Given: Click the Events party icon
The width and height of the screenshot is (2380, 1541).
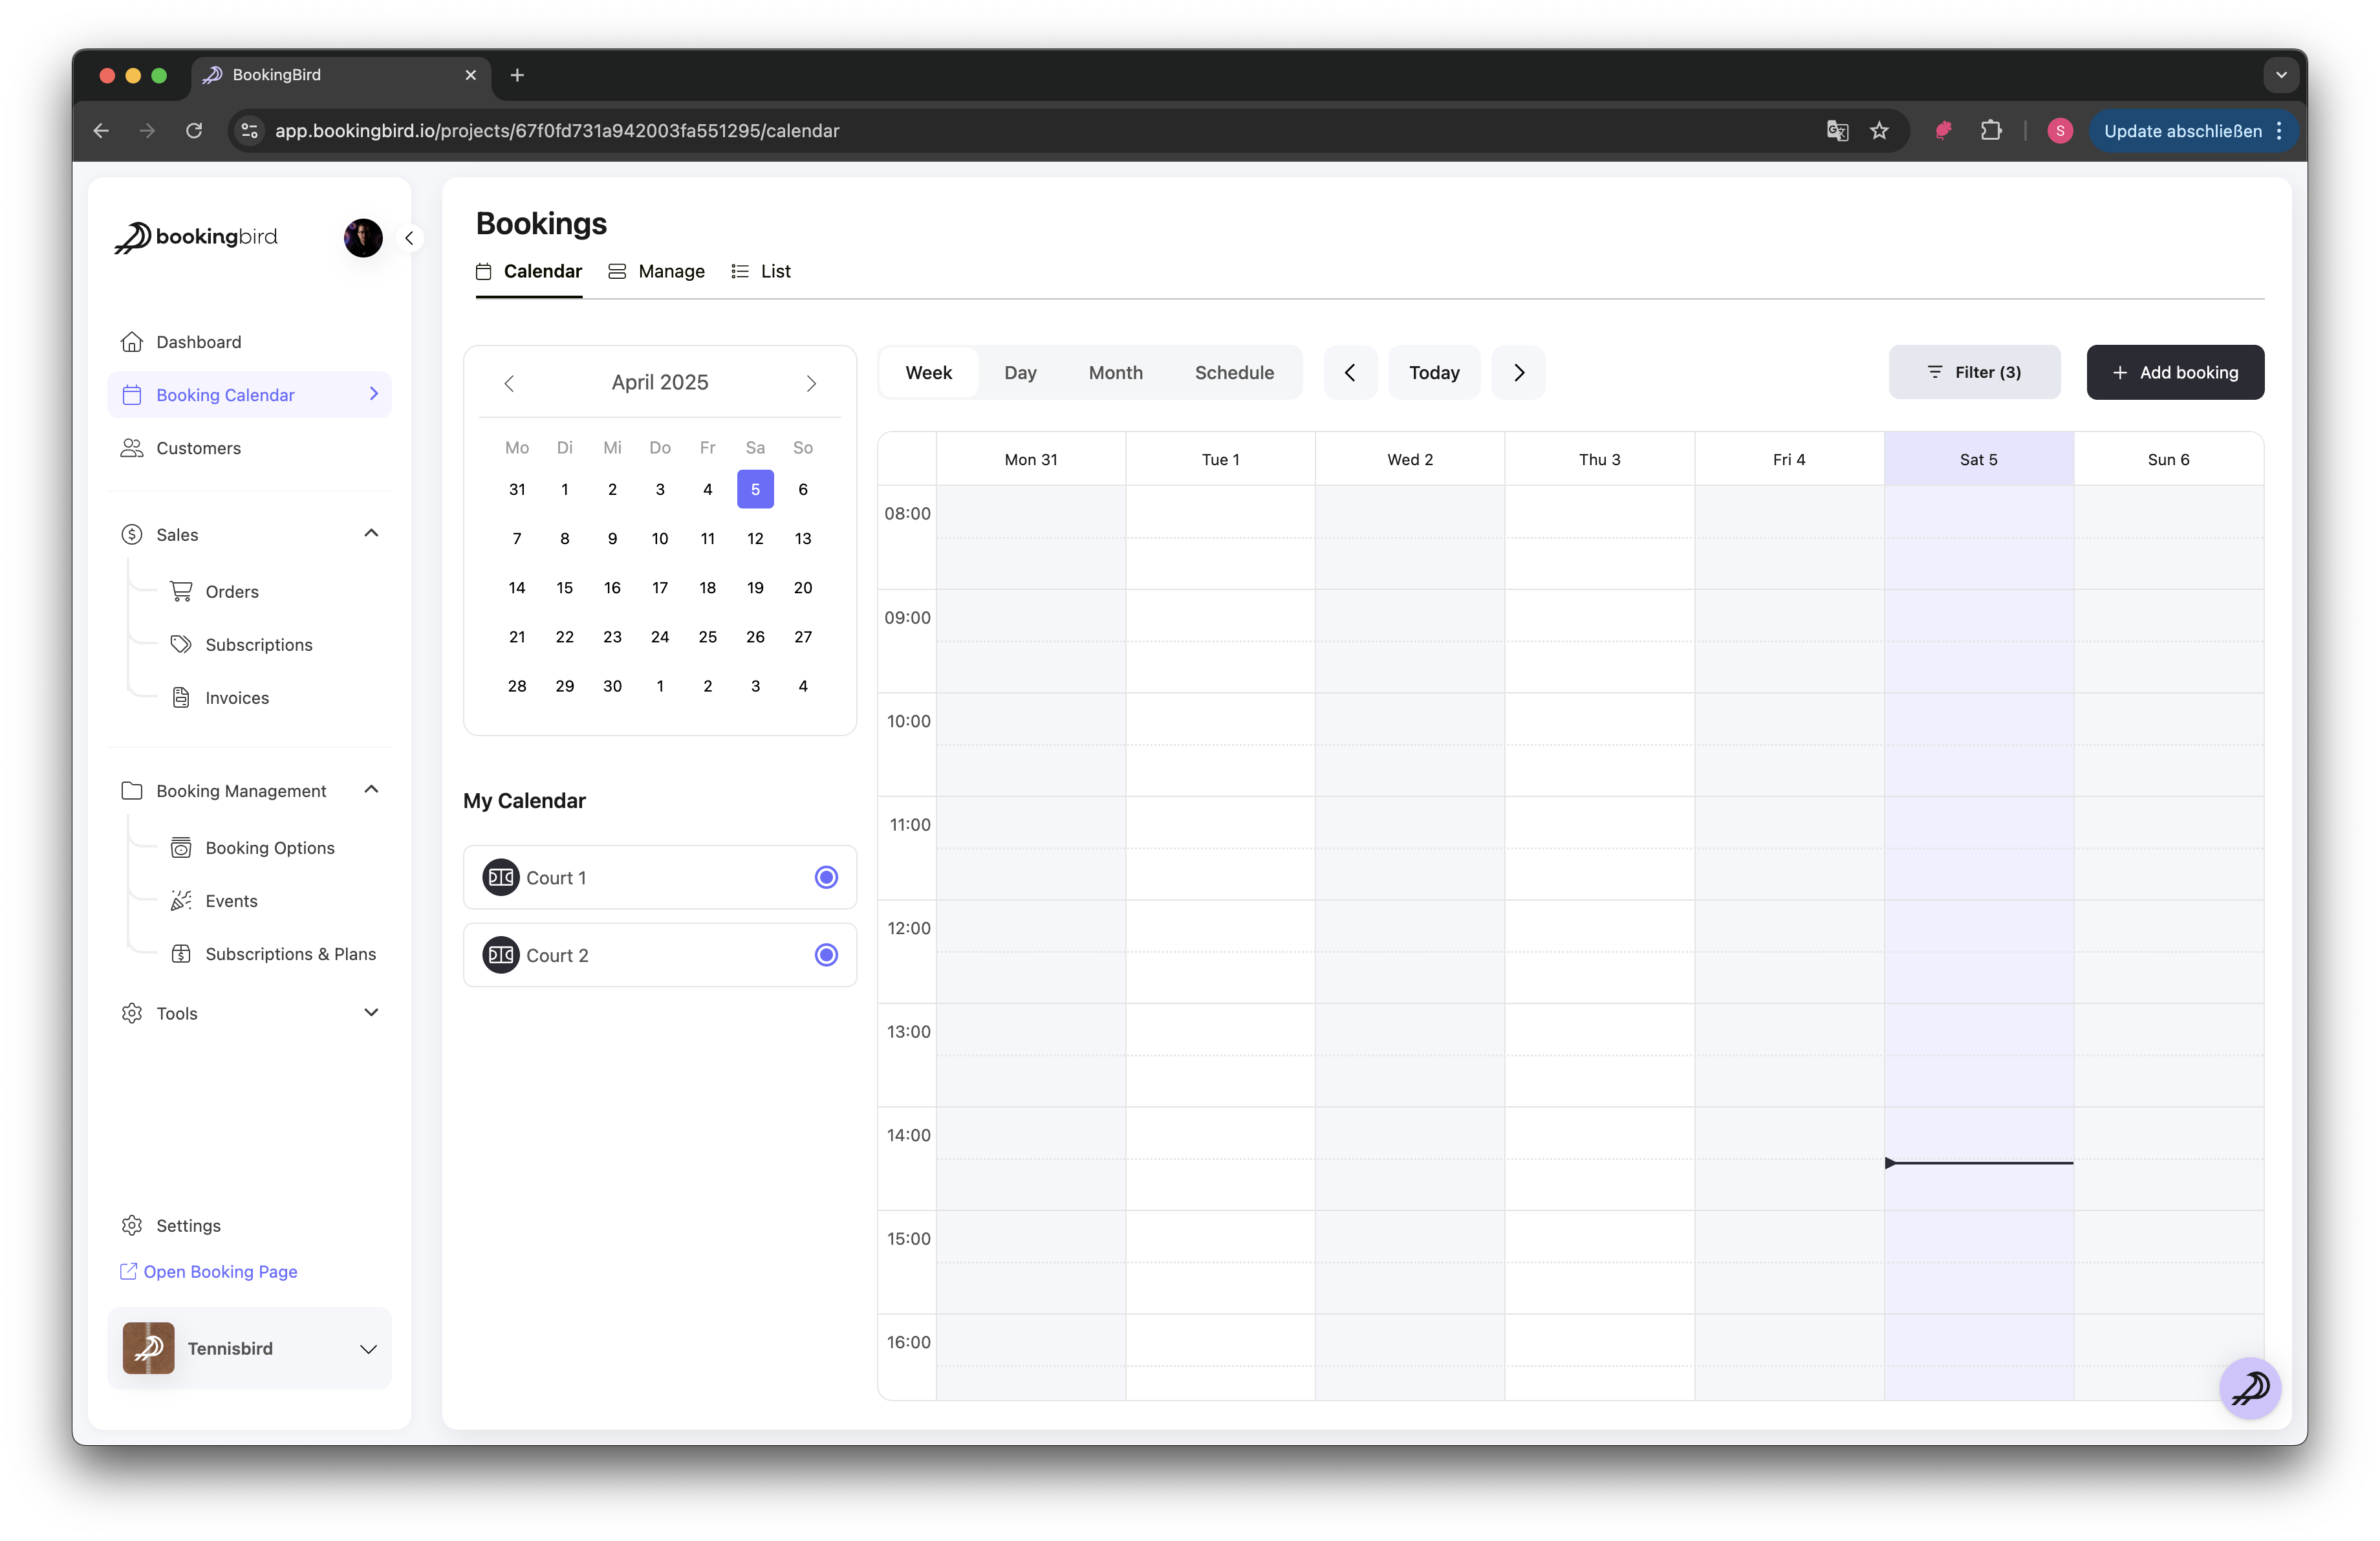Looking at the screenshot, I should pos(181,901).
